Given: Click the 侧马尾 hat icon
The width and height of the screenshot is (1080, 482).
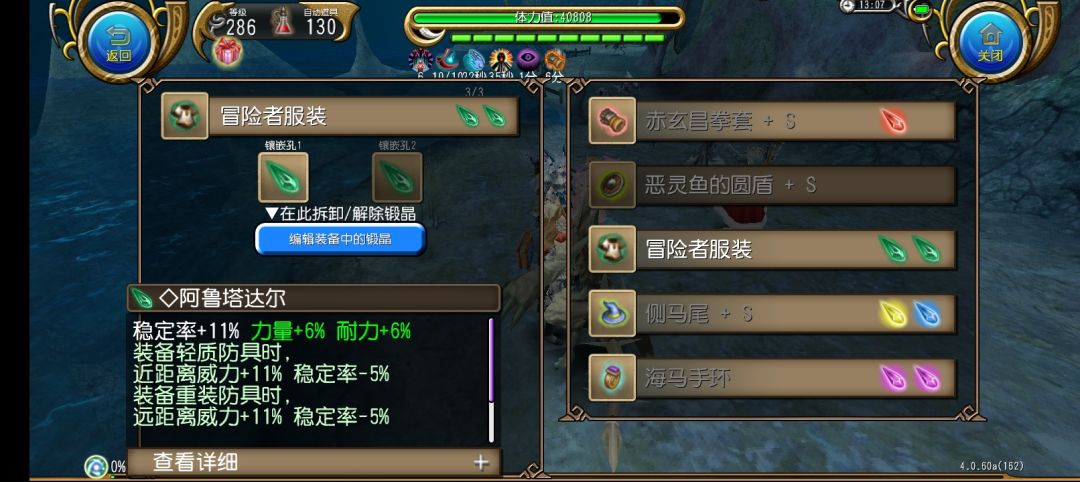Looking at the screenshot, I should click(x=612, y=313).
